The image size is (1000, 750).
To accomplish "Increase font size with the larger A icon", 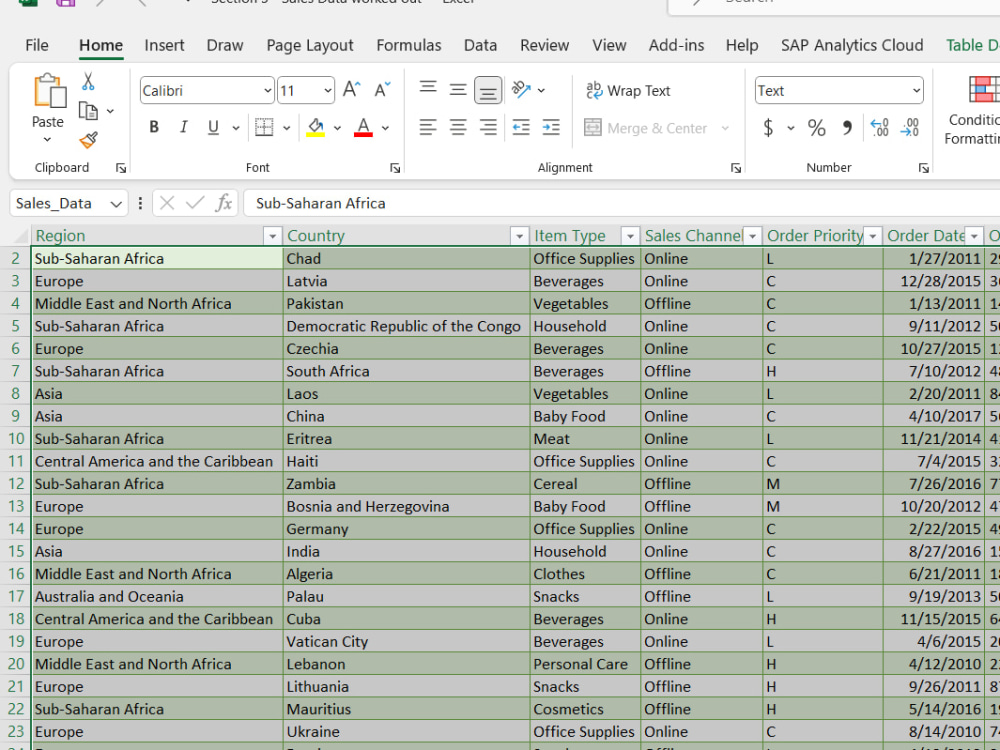I will point(351,90).
